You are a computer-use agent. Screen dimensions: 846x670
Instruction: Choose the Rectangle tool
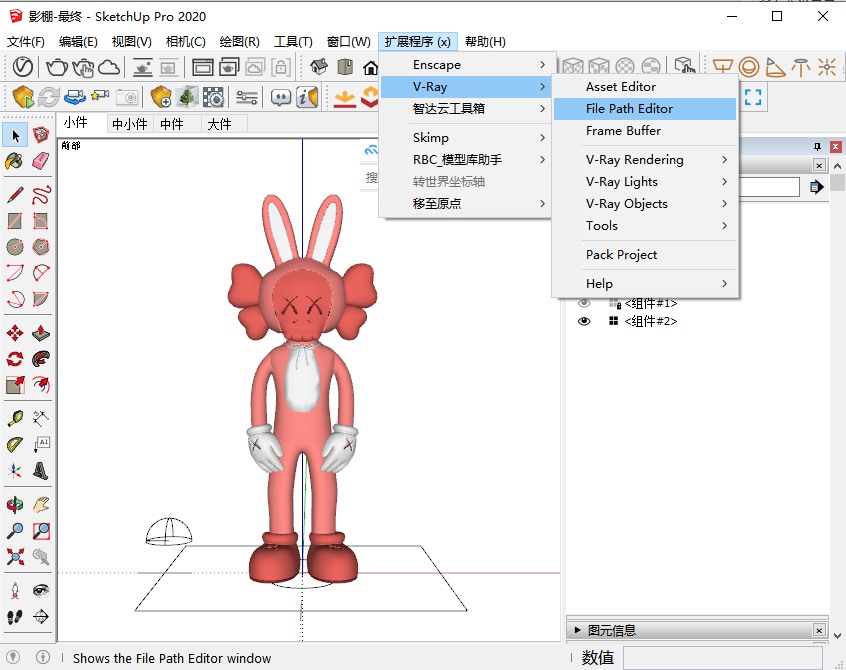tap(15, 221)
